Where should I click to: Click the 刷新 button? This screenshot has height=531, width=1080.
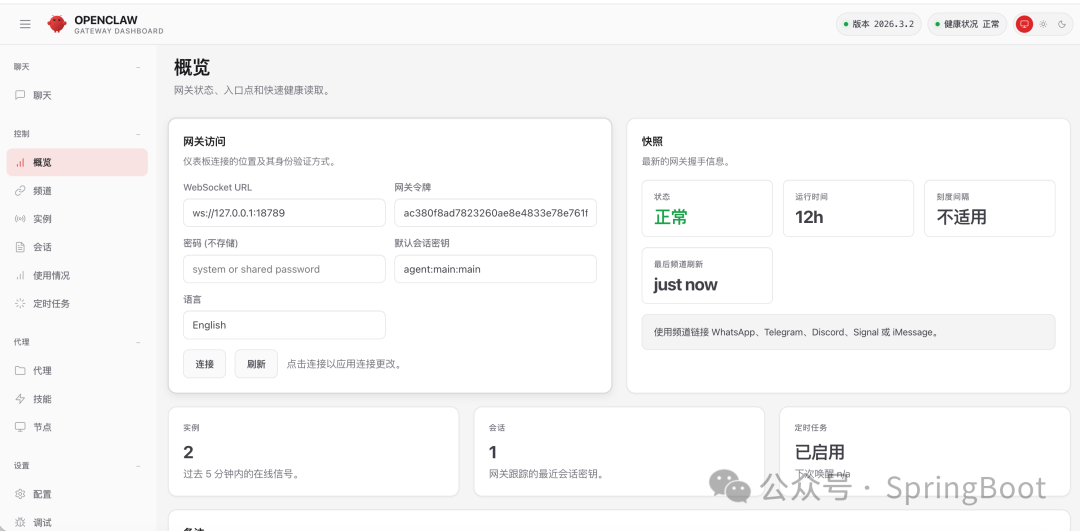(256, 364)
